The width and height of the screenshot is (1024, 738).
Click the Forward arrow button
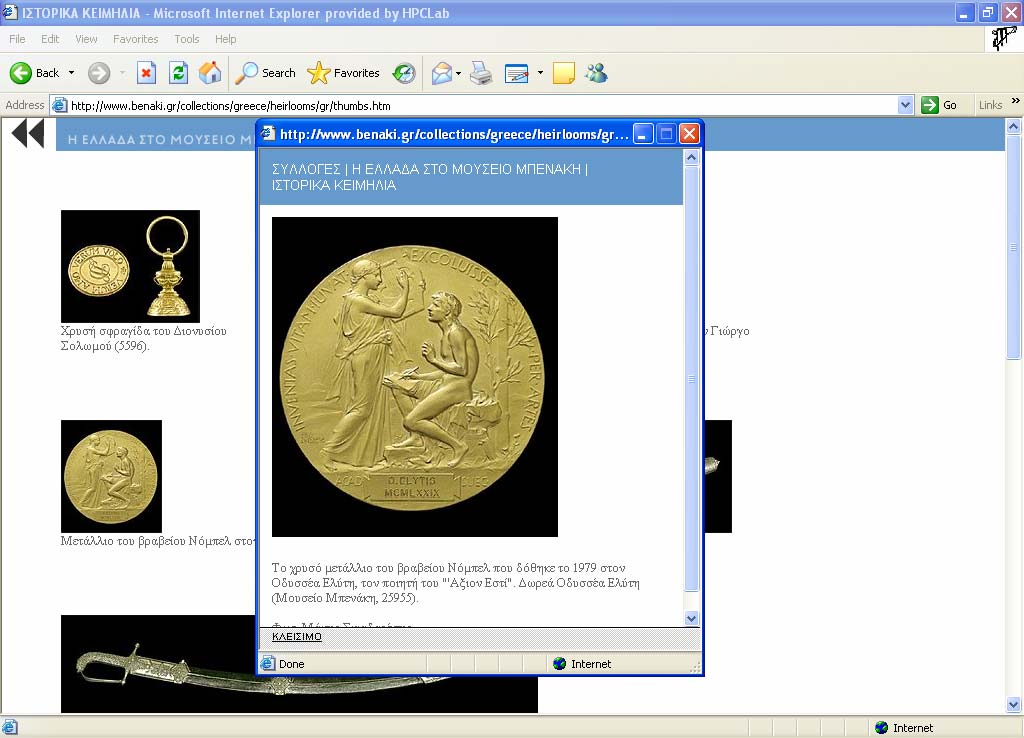[99, 72]
